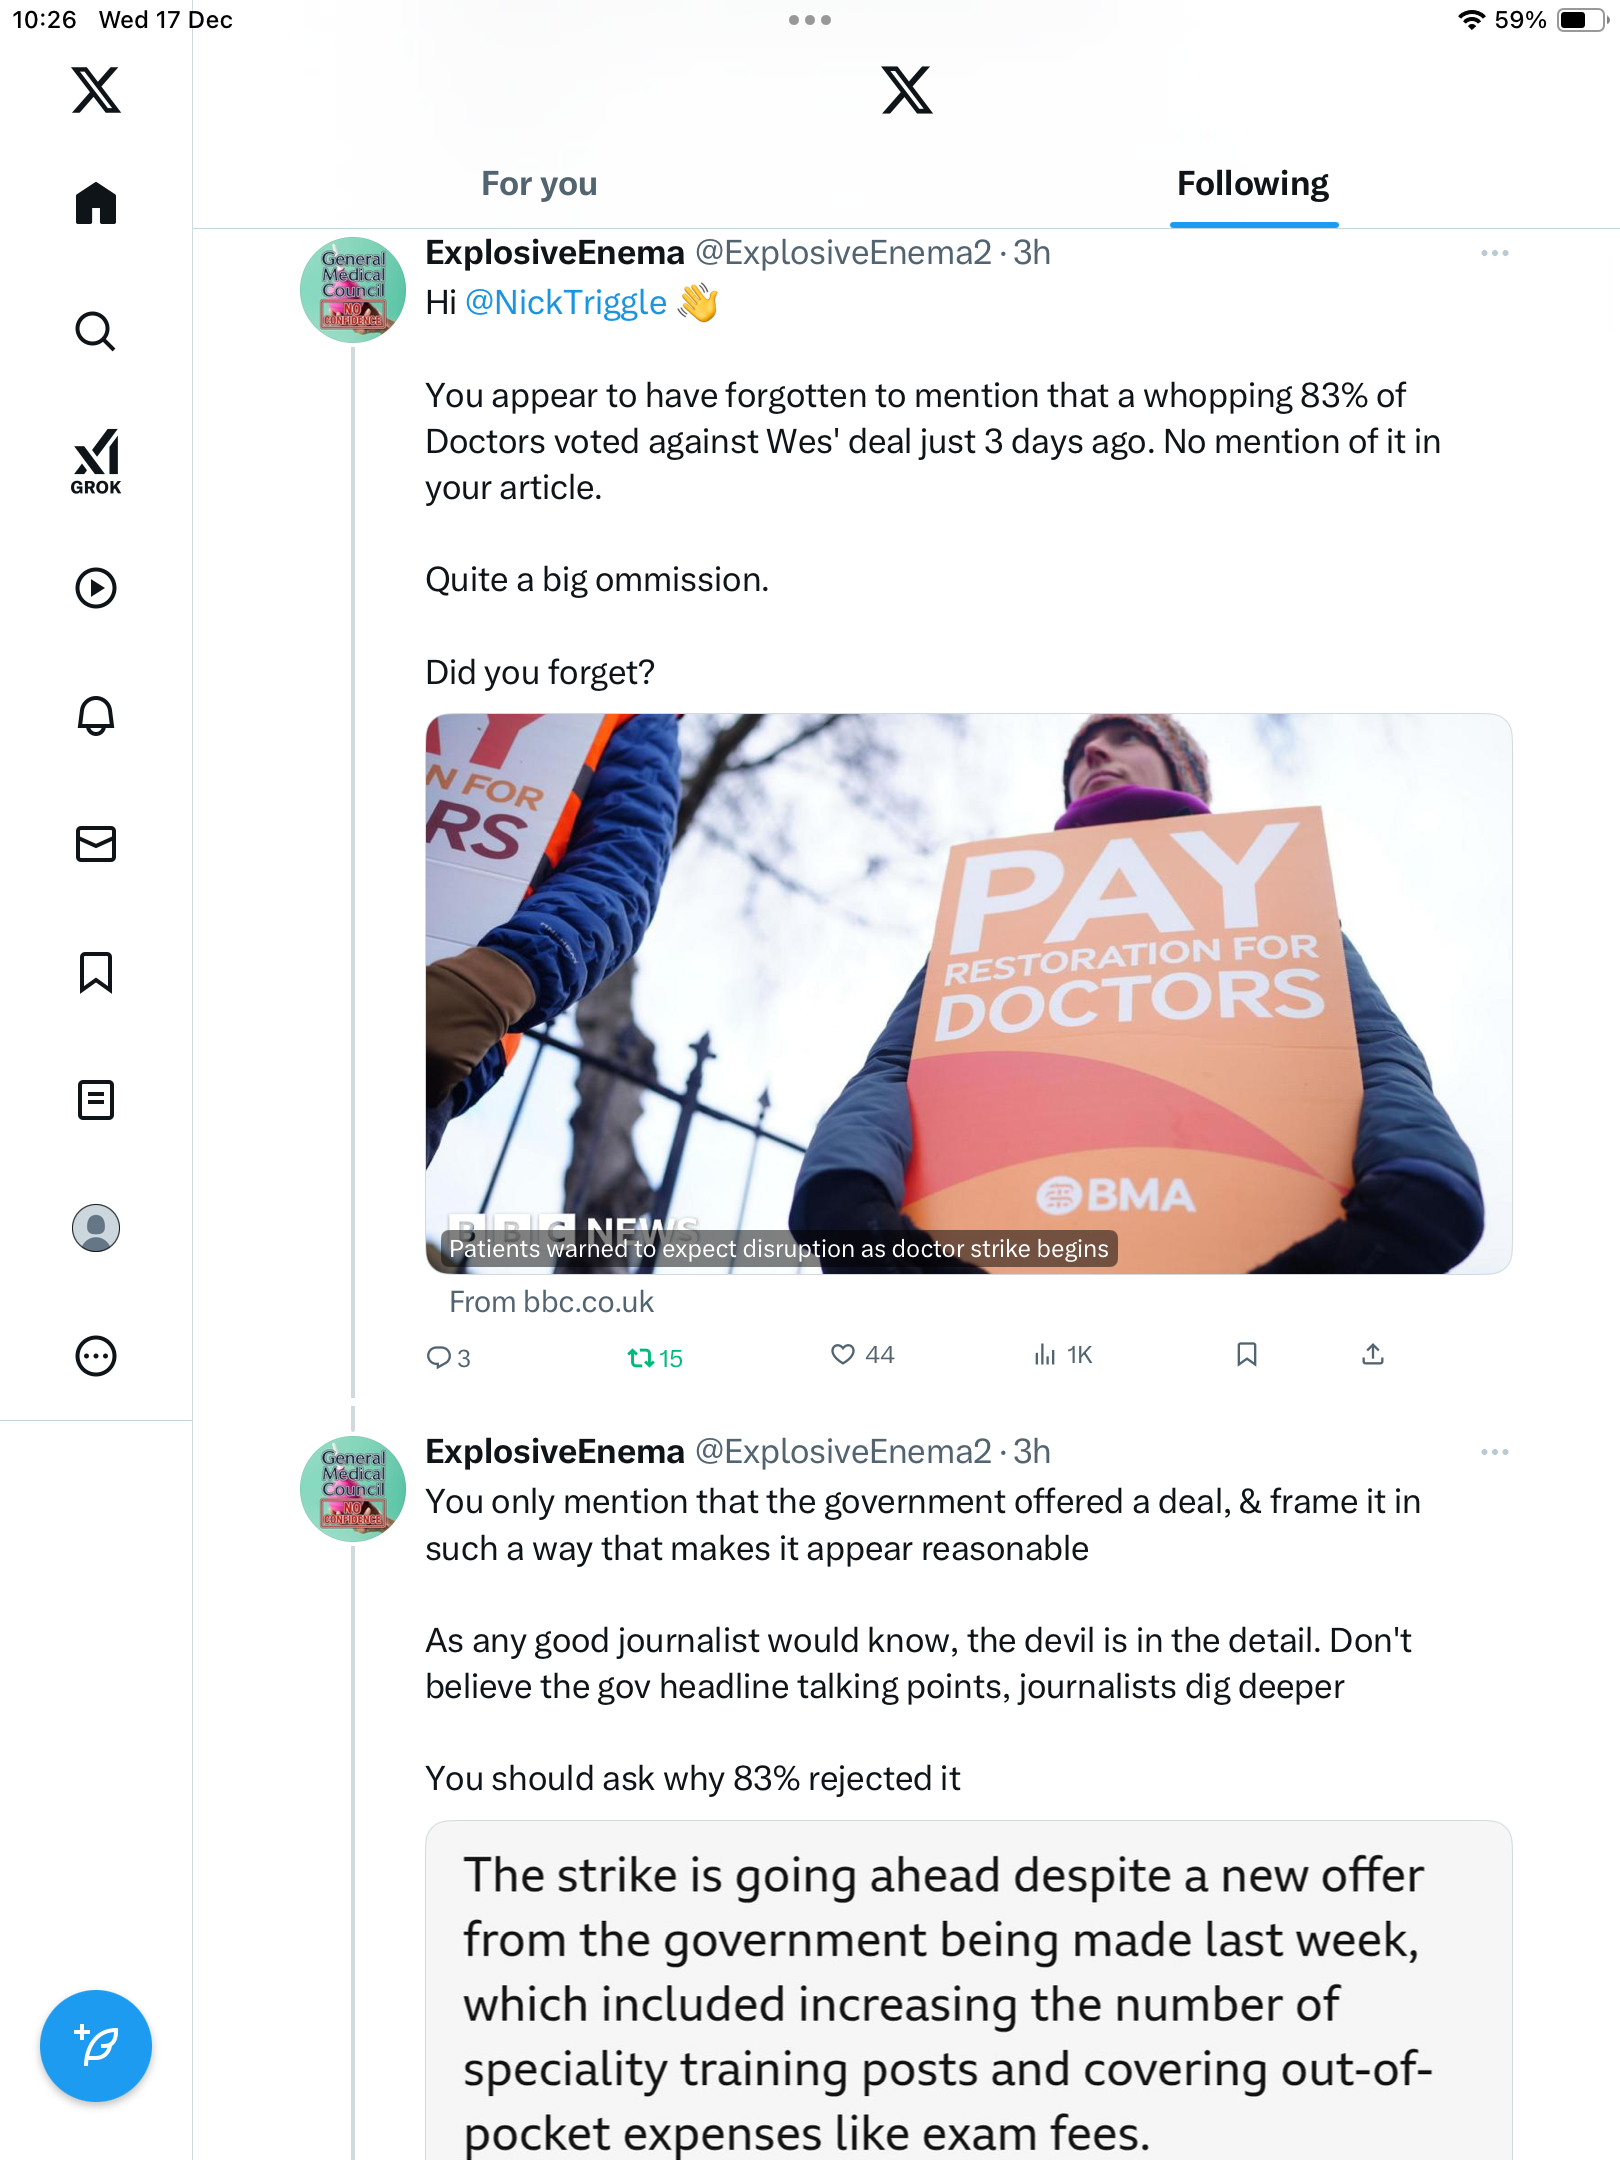1620x2160 pixels.
Task: Switch to the For you tab
Action: (x=539, y=184)
